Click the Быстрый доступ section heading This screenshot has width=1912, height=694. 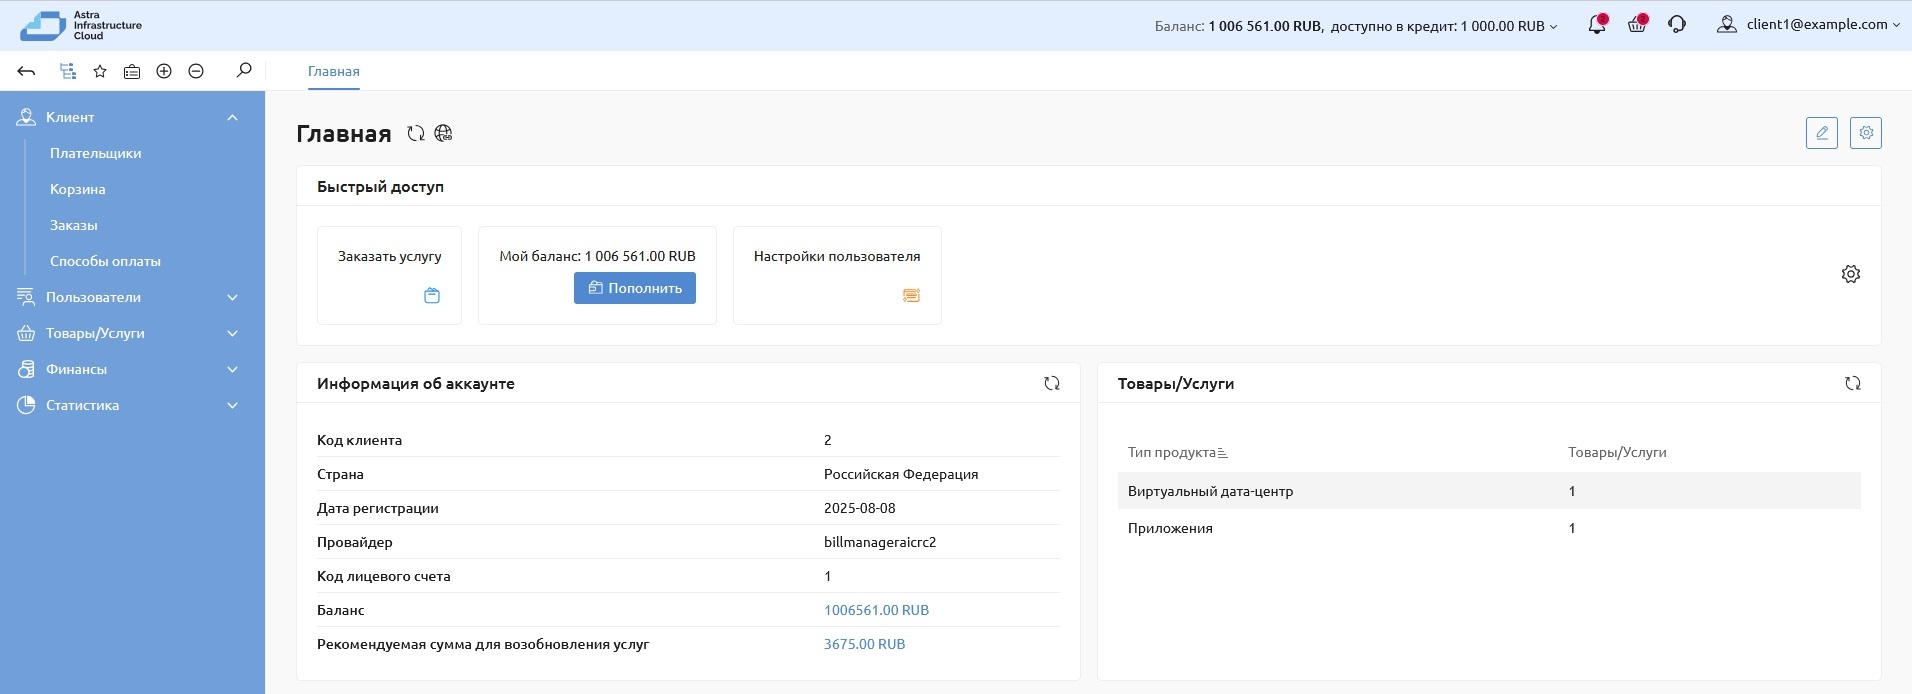pos(380,187)
